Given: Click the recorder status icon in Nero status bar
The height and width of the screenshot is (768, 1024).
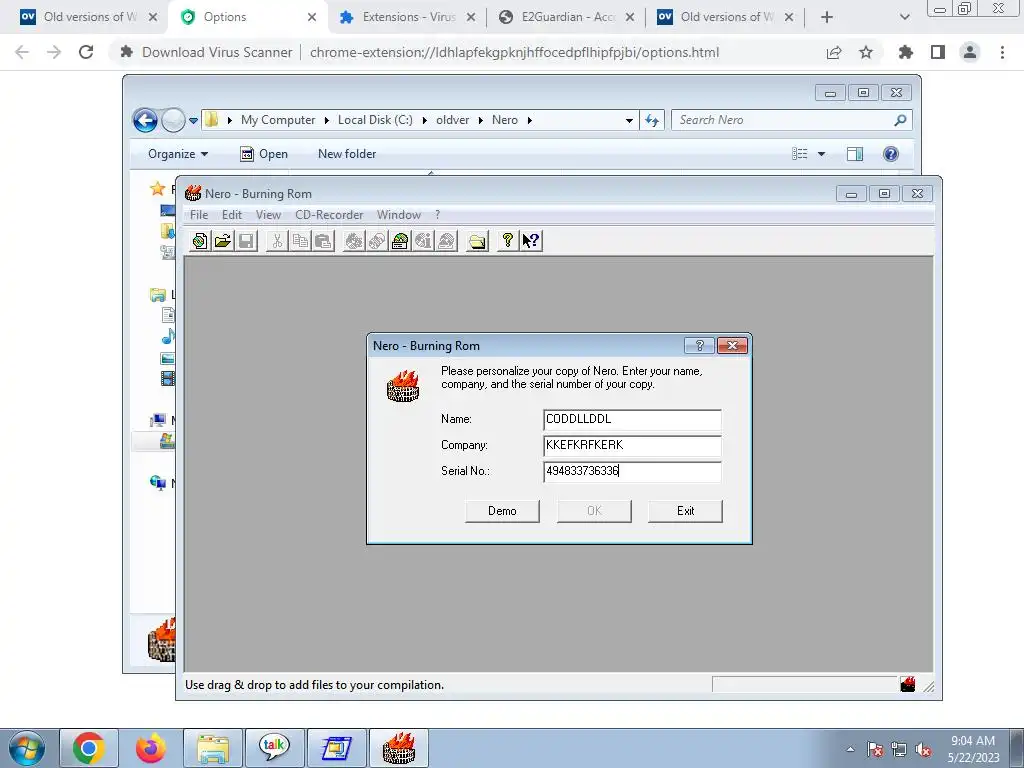Looking at the screenshot, I should (908, 684).
